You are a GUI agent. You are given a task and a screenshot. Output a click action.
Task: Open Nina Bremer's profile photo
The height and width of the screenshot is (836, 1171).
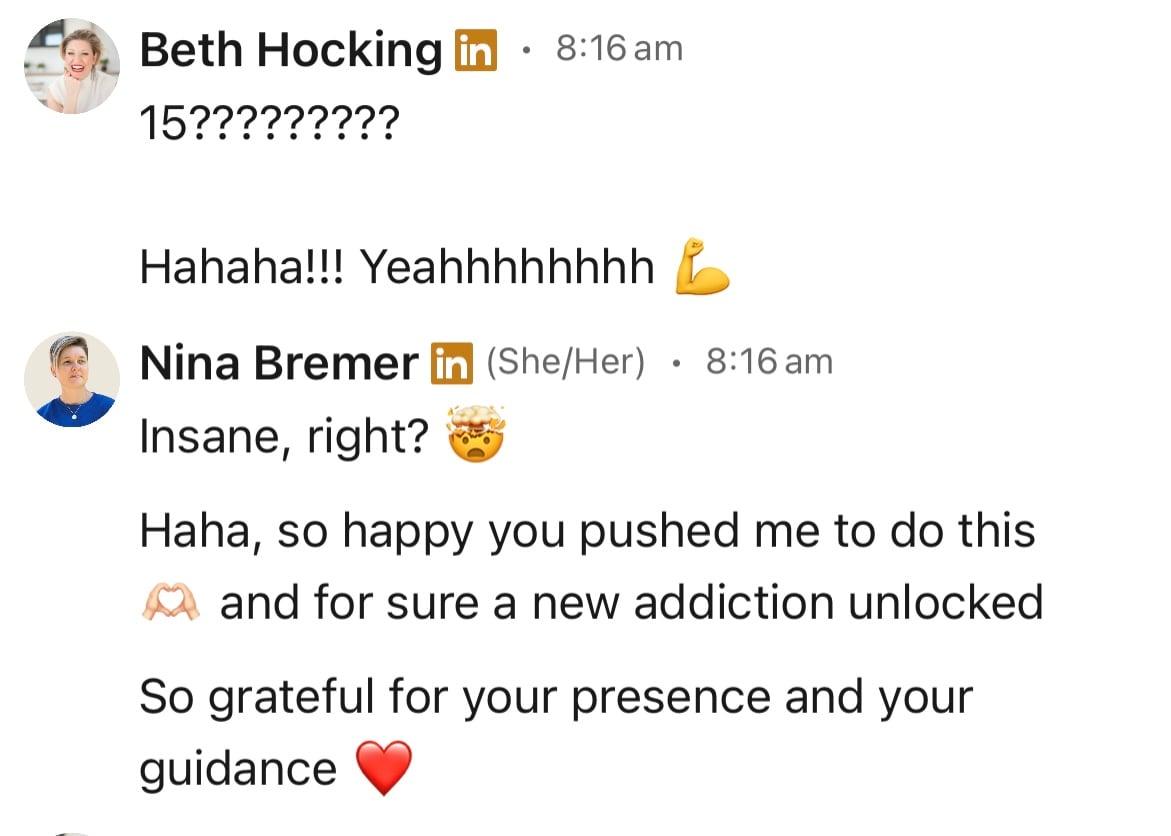point(72,380)
